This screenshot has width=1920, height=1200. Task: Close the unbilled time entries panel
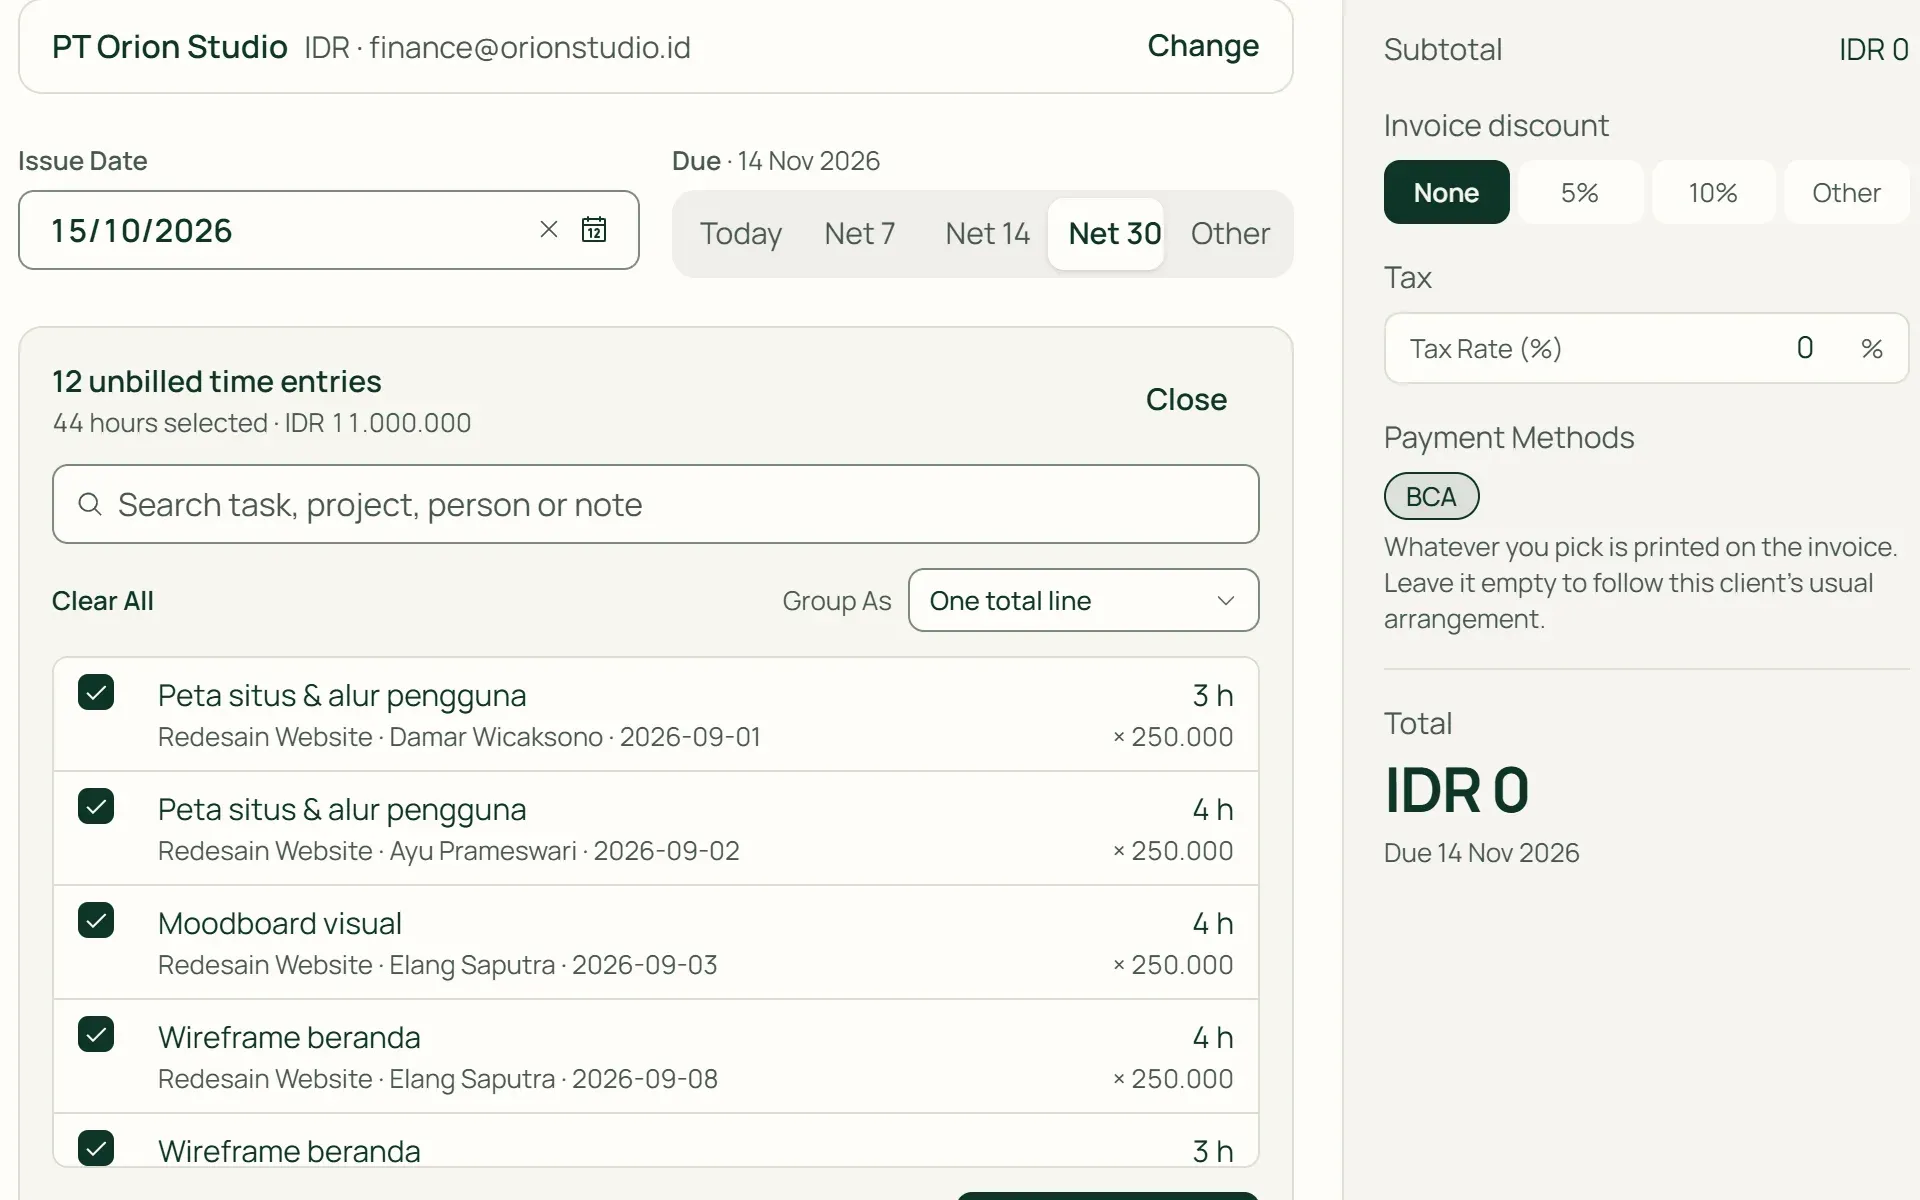click(x=1186, y=399)
